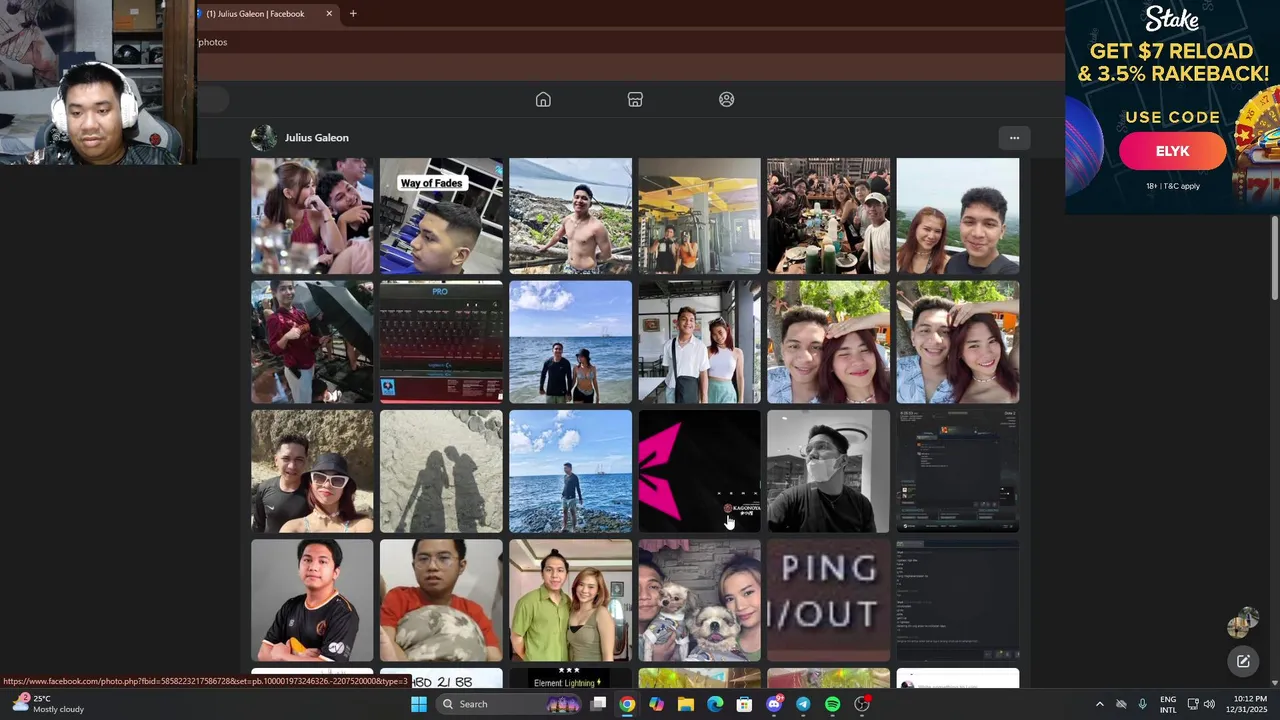Open the three-dots menu beside Julius Galeon
Image resolution: width=1280 pixels, height=720 pixels.
(1014, 138)
